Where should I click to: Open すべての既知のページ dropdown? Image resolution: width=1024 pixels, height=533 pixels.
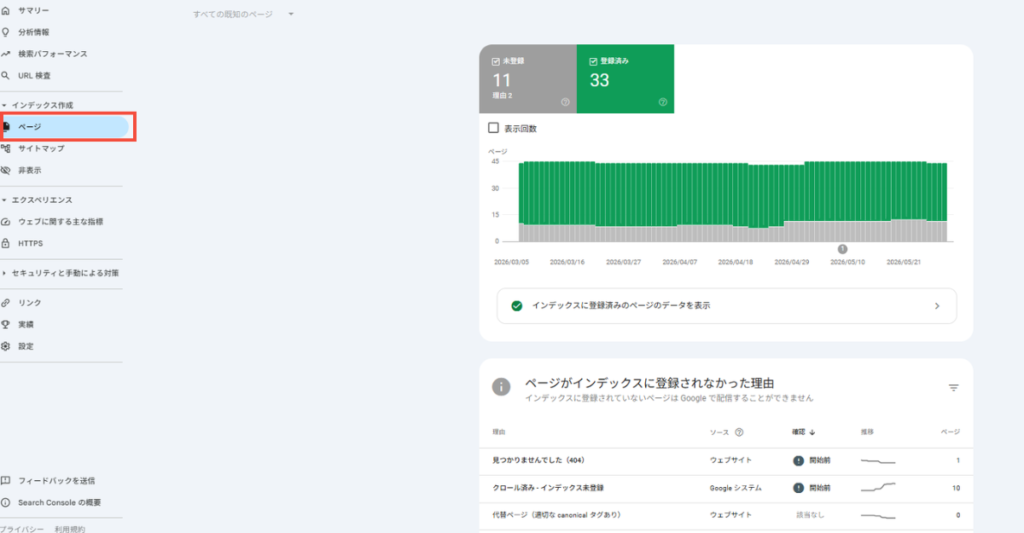(243, 14)
